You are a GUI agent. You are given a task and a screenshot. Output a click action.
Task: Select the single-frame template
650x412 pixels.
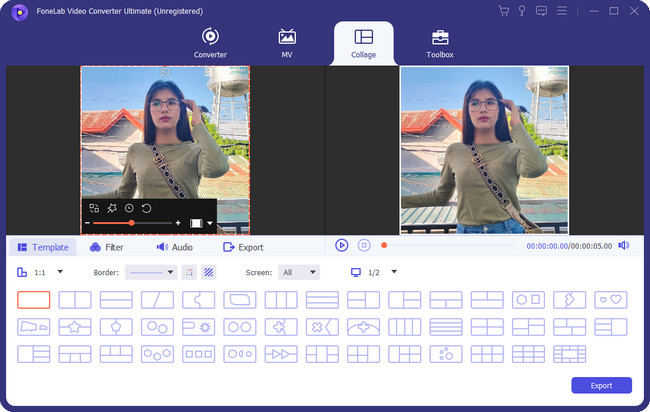point(34,300)
